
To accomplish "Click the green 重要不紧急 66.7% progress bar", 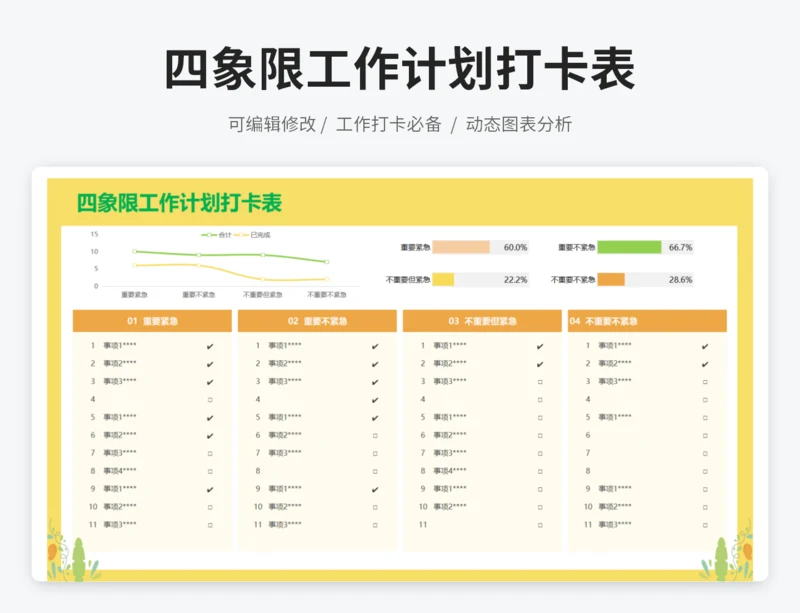I will coord(629,247).
